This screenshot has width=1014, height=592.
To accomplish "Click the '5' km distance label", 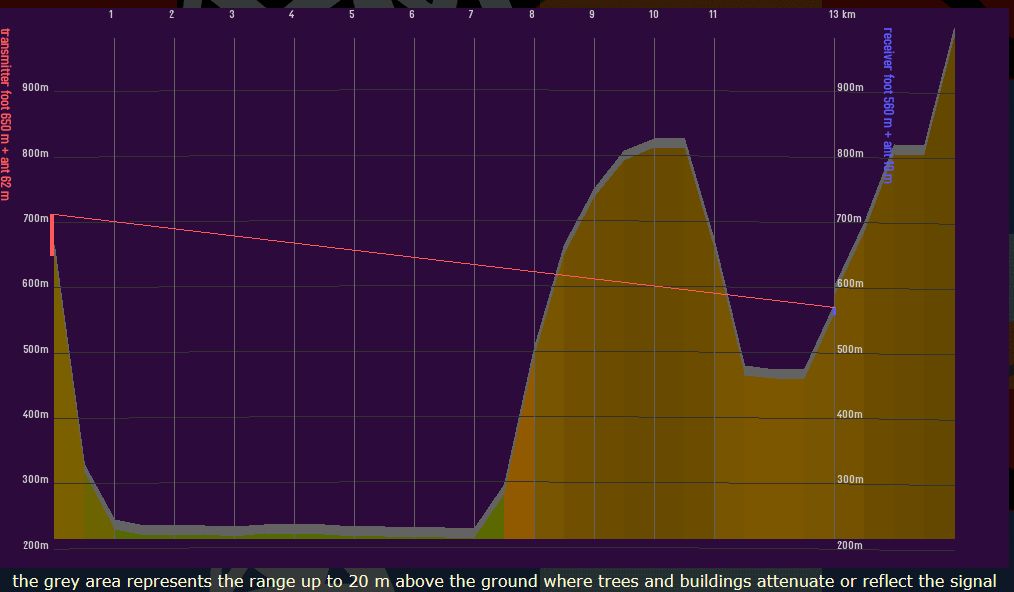I will tap(352, 14).
